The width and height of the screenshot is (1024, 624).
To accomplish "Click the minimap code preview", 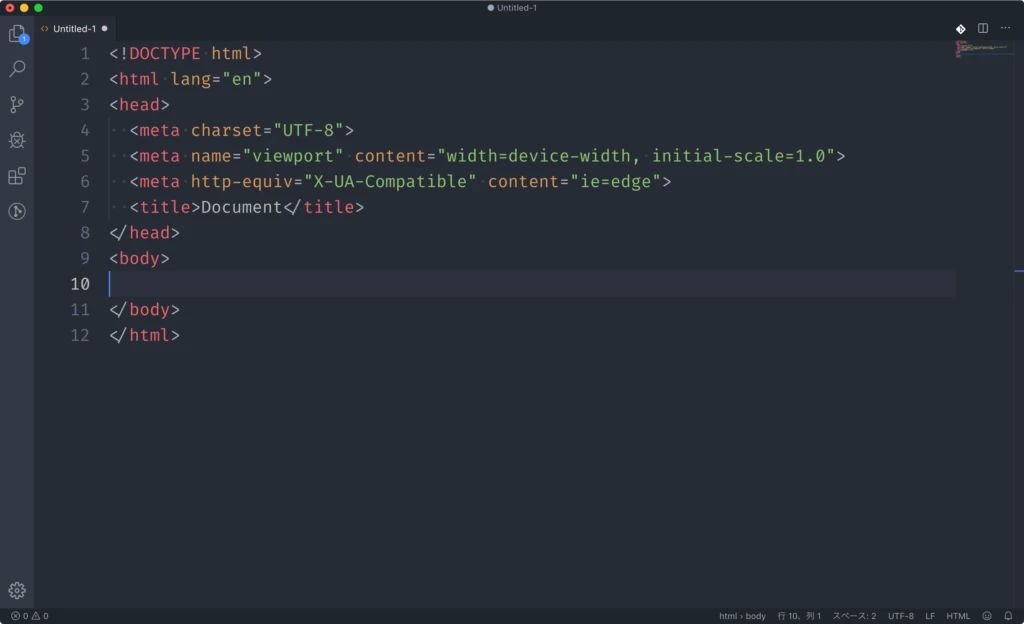I will click(x=983, y=49).
